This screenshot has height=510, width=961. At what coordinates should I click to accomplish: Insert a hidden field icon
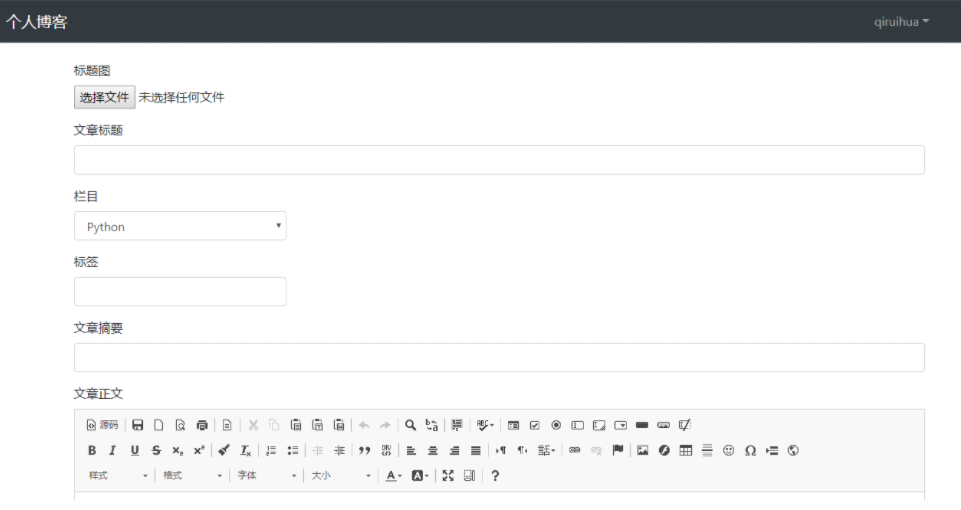point(685,425)
